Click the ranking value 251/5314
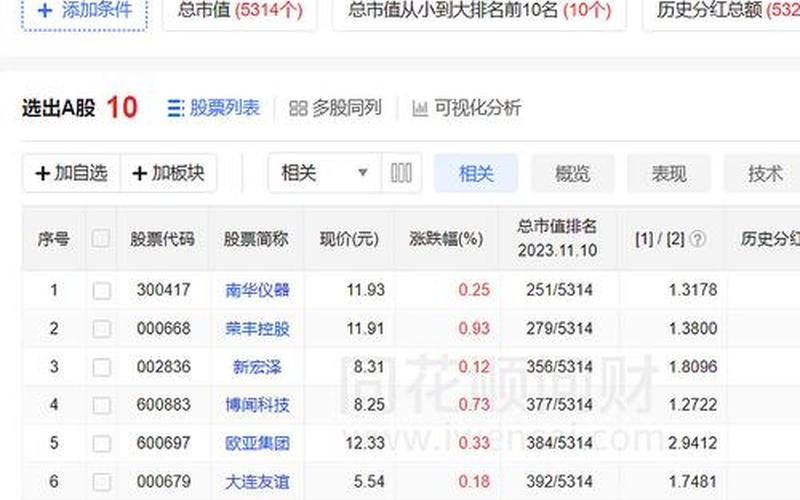The image size is (800, 500). point(560,290)
